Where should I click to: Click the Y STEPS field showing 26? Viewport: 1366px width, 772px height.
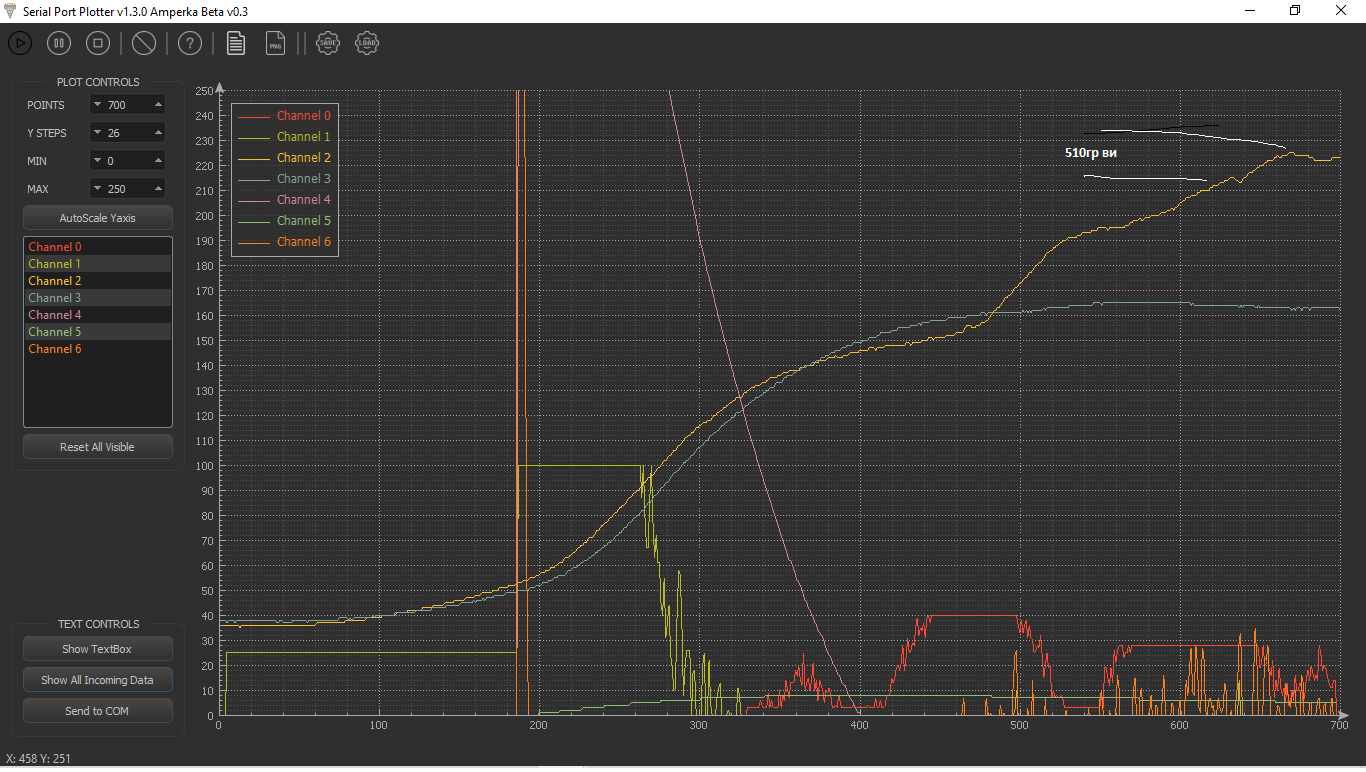(127, 133)
